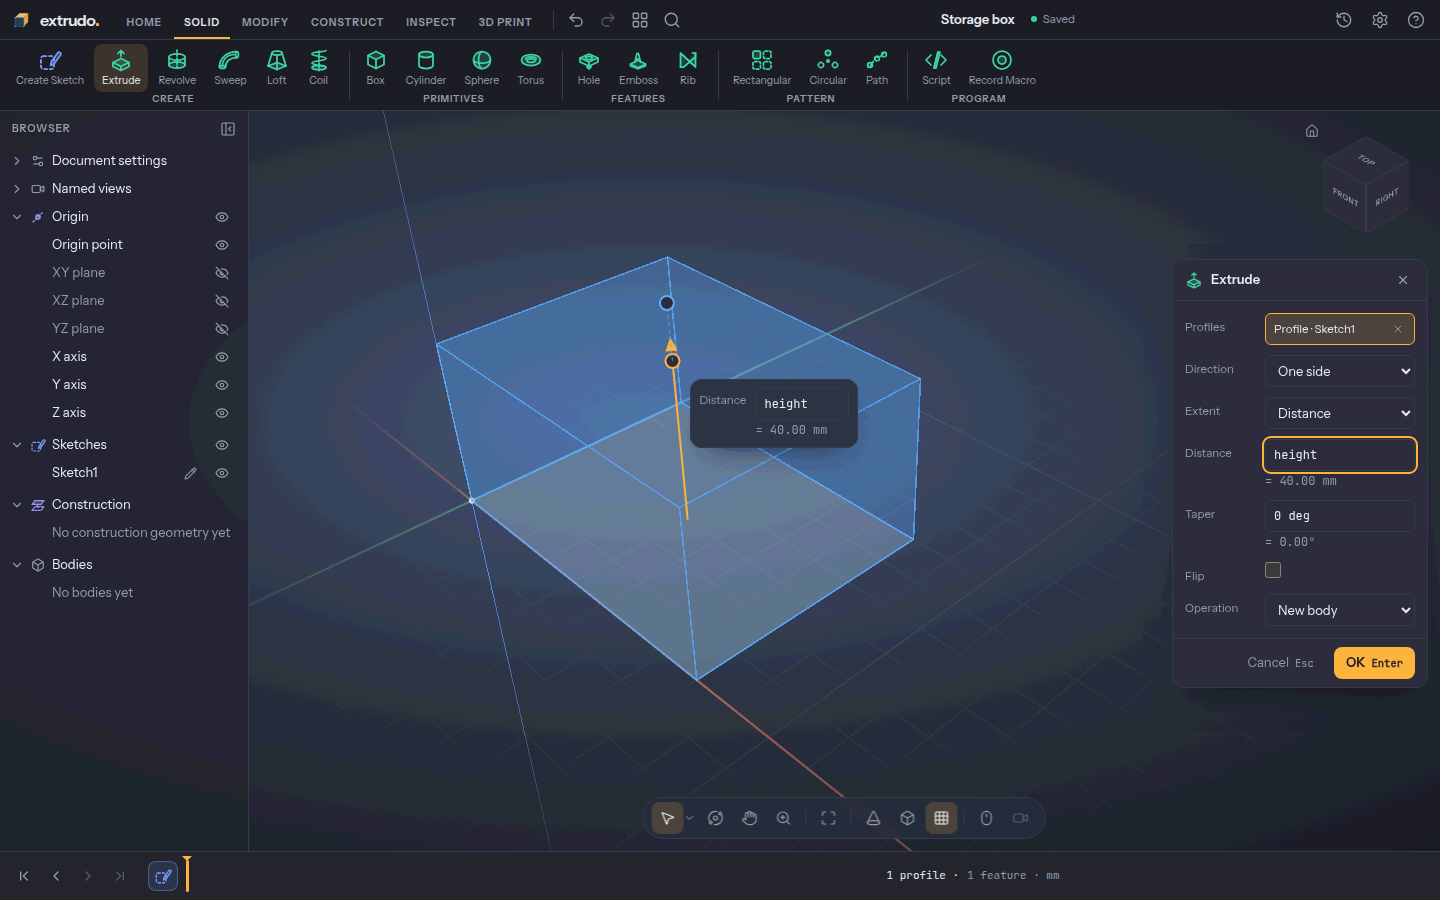Close the Extrude panel
The width and height of the screenshot is (1440, 900).
coord(1403,280)
